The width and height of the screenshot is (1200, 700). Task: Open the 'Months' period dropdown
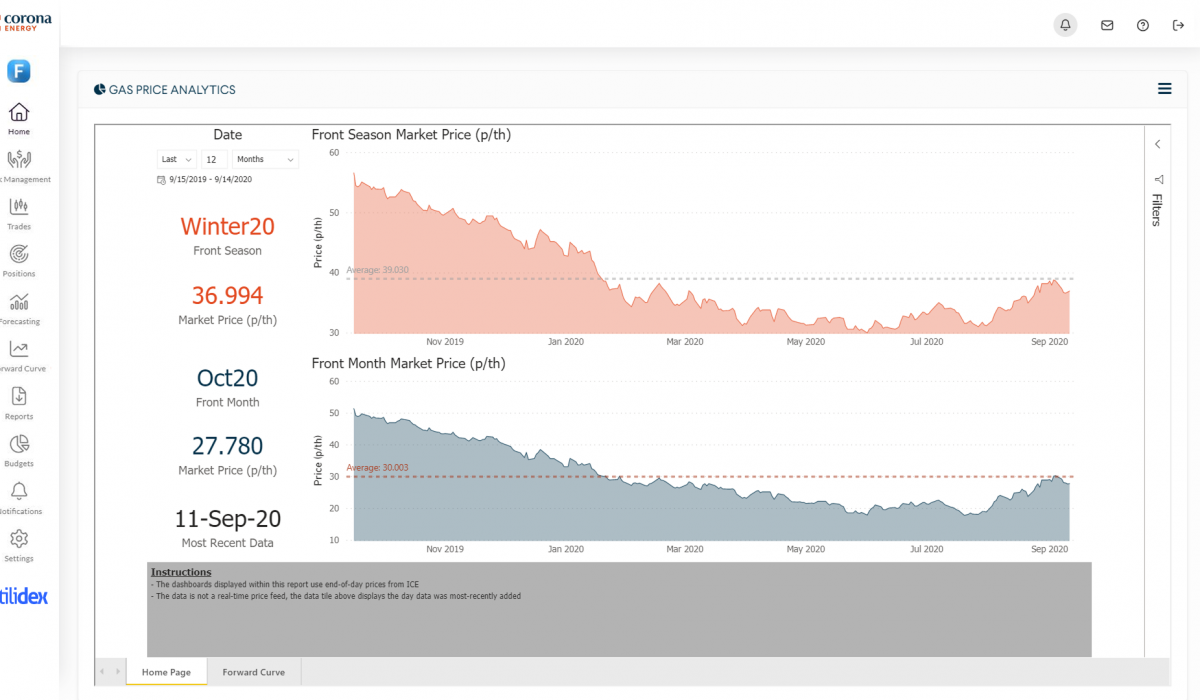click(x=265, y=159)
